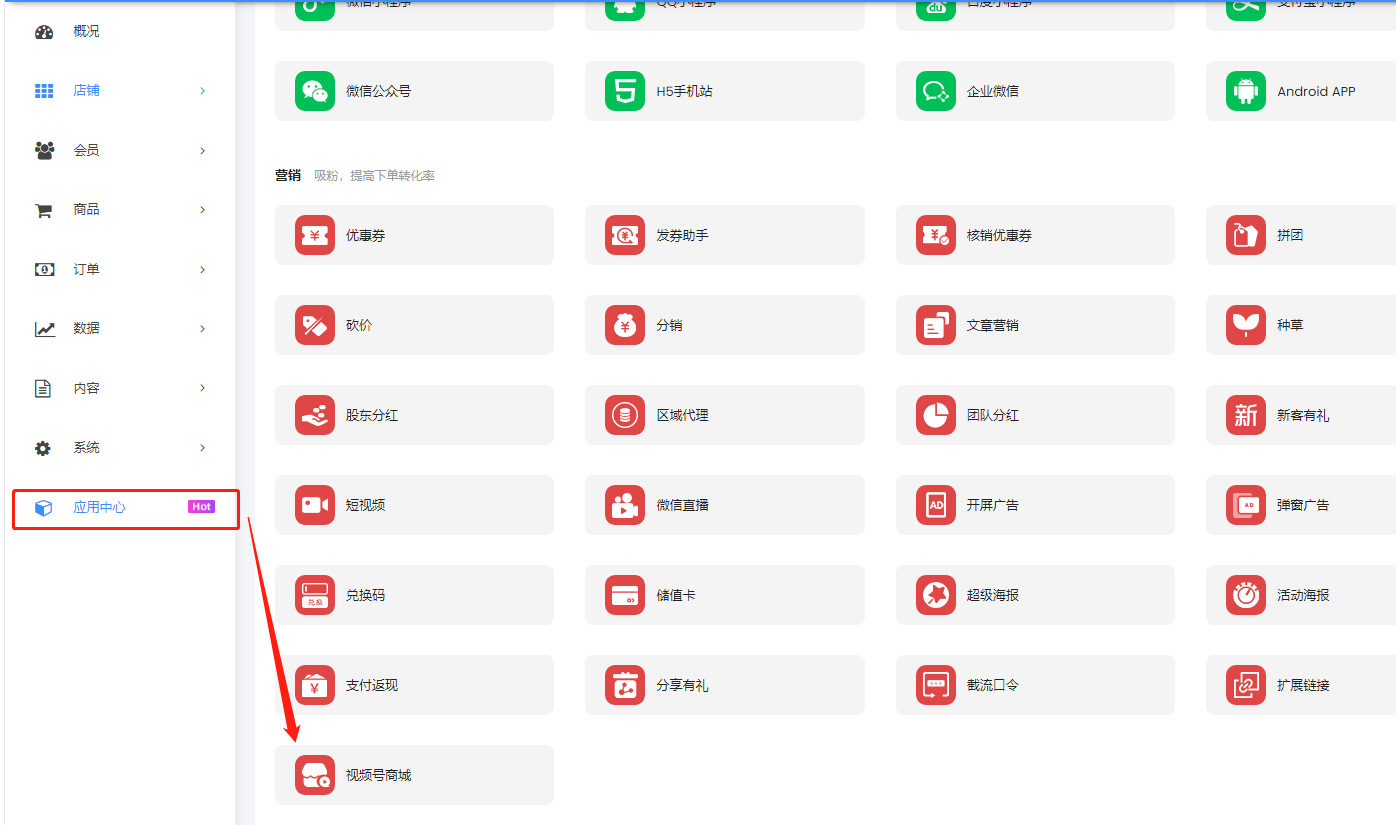Expand the 系统 sidebar chevron
This screenshot has width=1396, height=825.
202,448
